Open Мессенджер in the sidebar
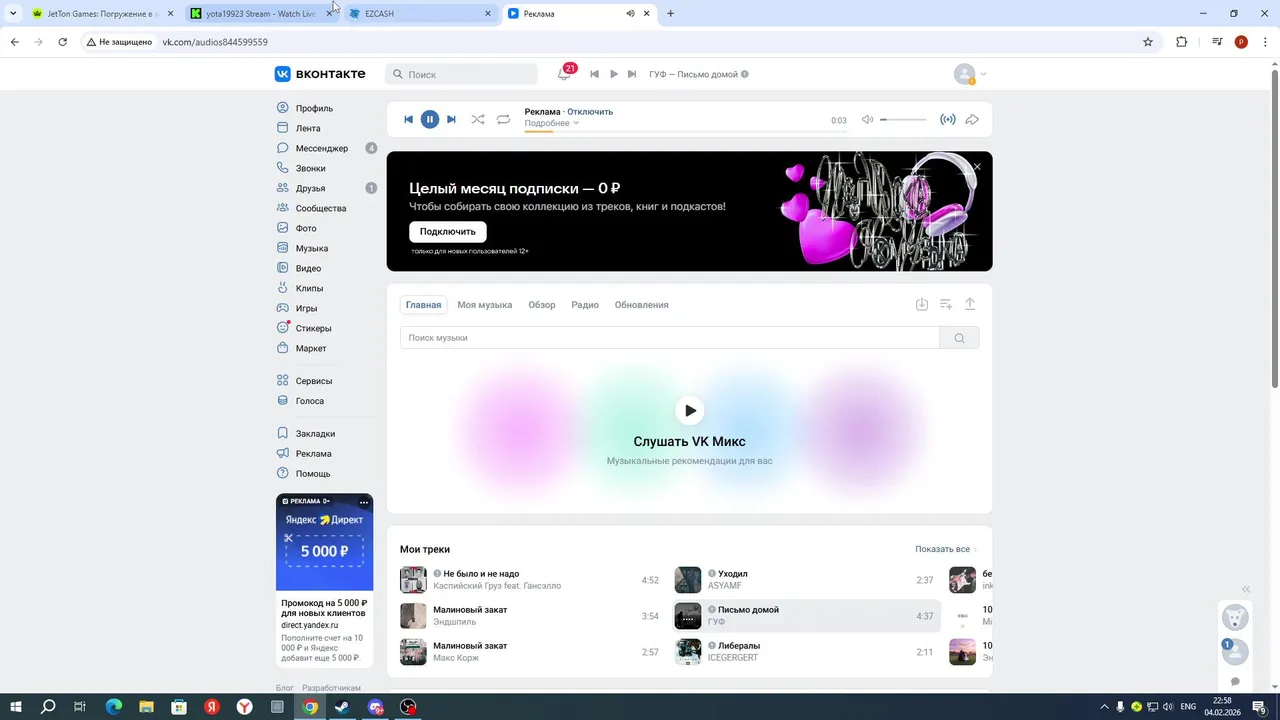 coord(321,148)
